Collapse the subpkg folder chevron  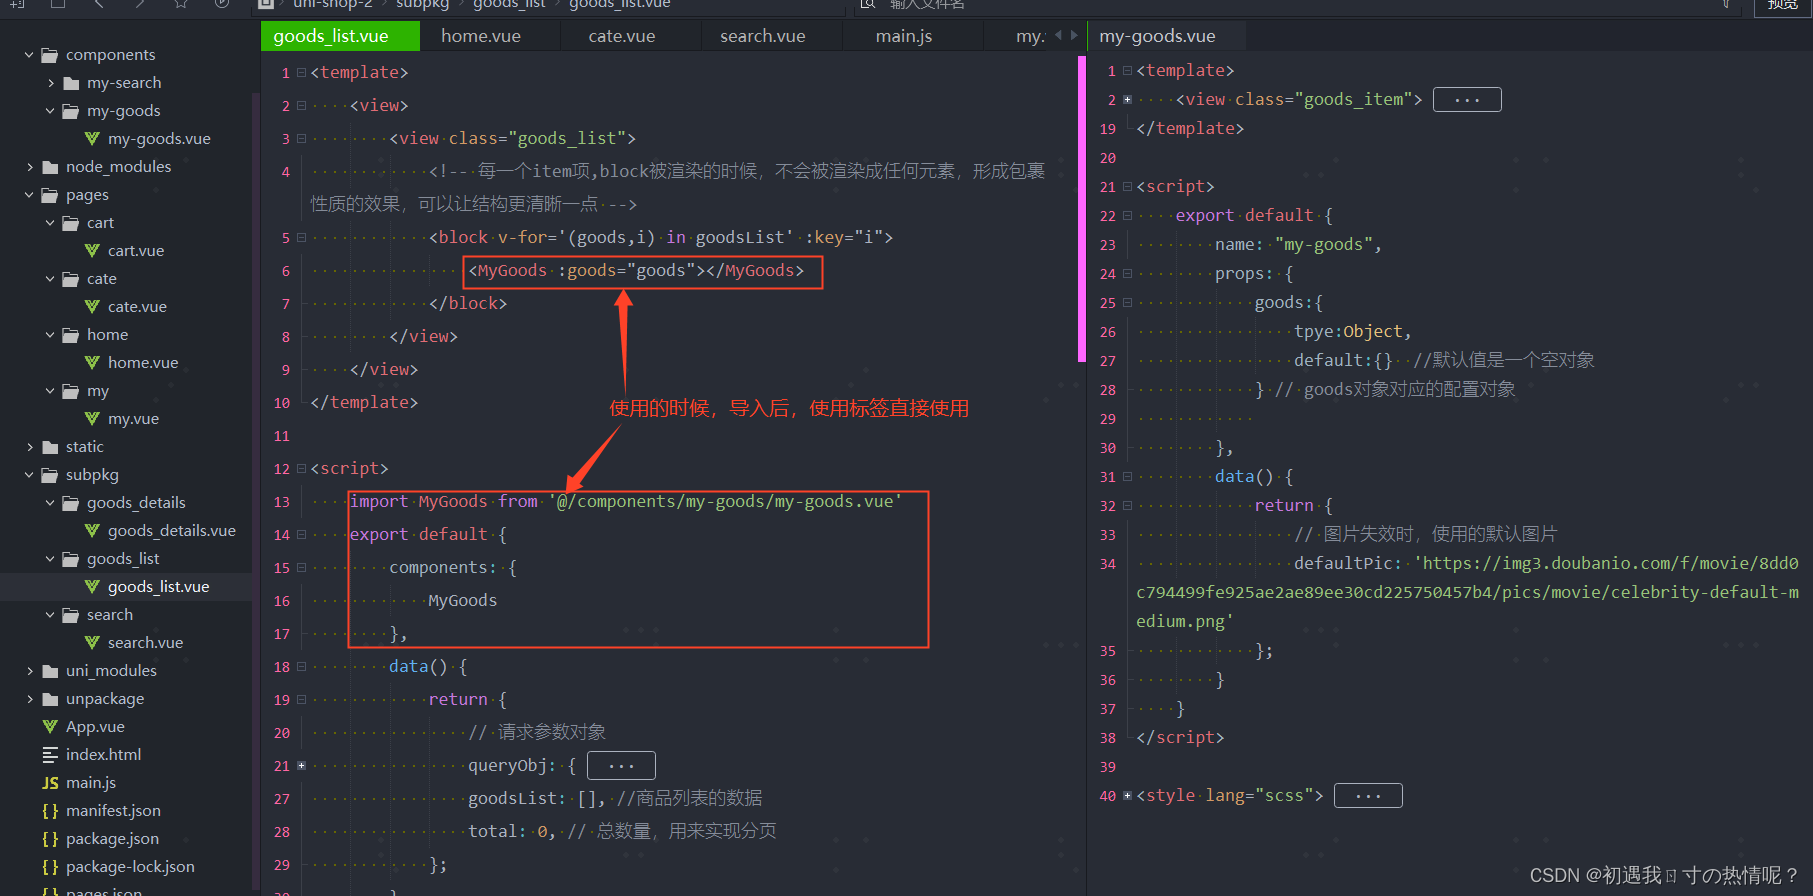pos(29,475)
